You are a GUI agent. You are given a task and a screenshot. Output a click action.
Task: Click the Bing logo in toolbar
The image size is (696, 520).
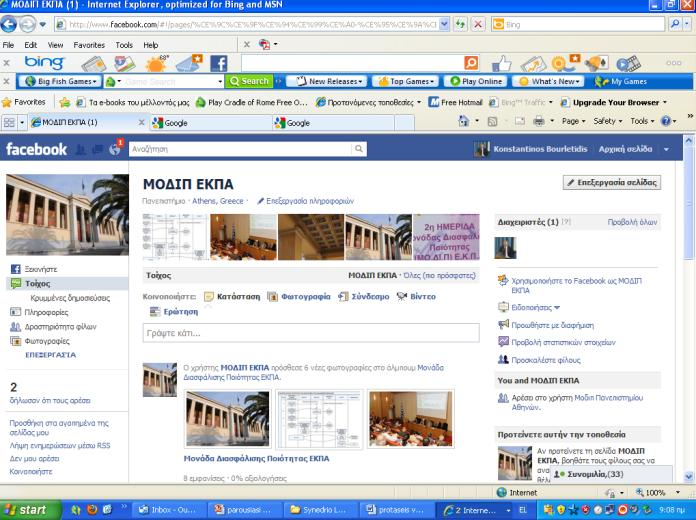click(x=44, y=63)
